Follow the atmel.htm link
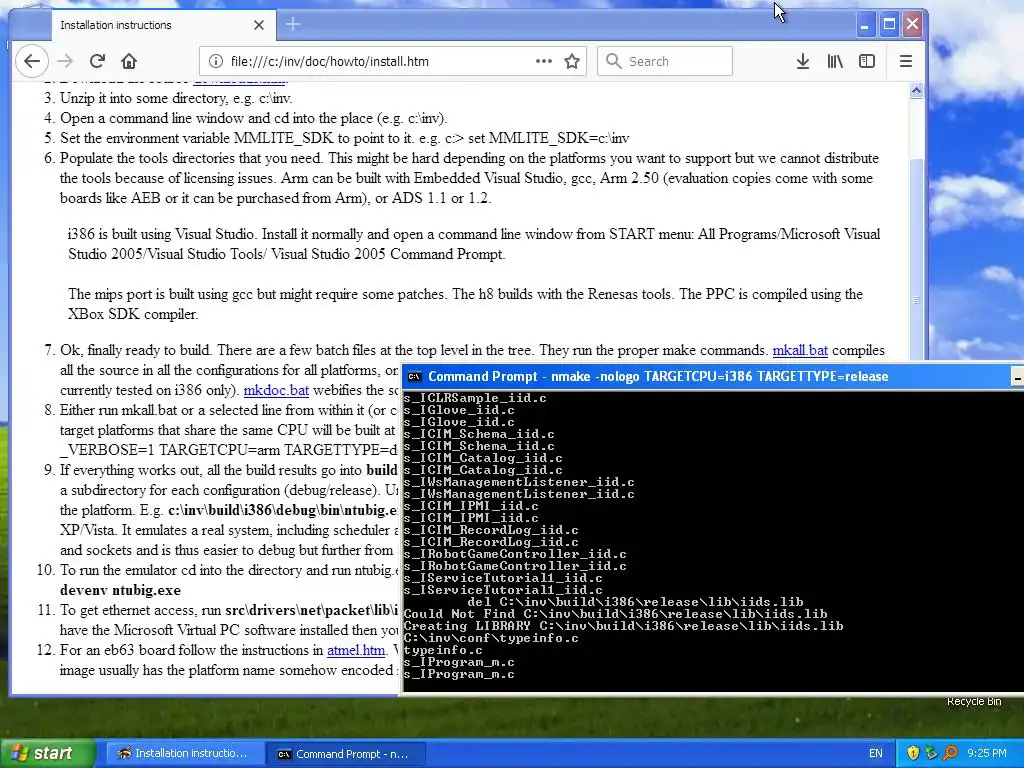 [x=356, y=650]
